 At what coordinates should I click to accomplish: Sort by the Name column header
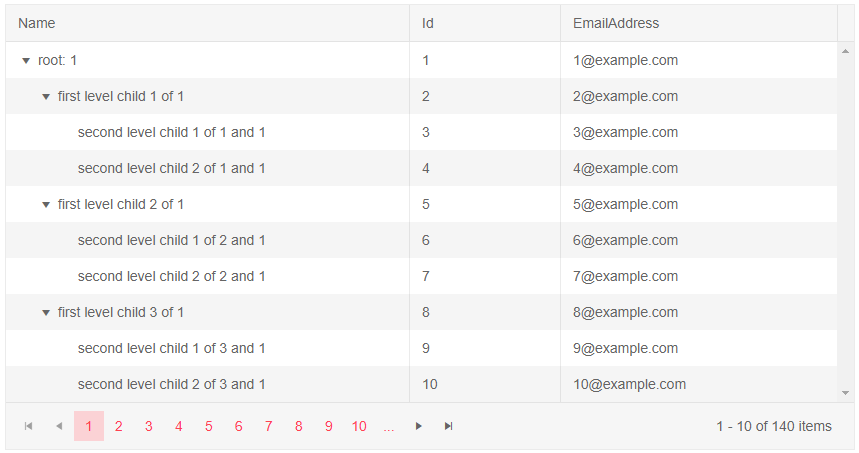[x=37, y=23]
